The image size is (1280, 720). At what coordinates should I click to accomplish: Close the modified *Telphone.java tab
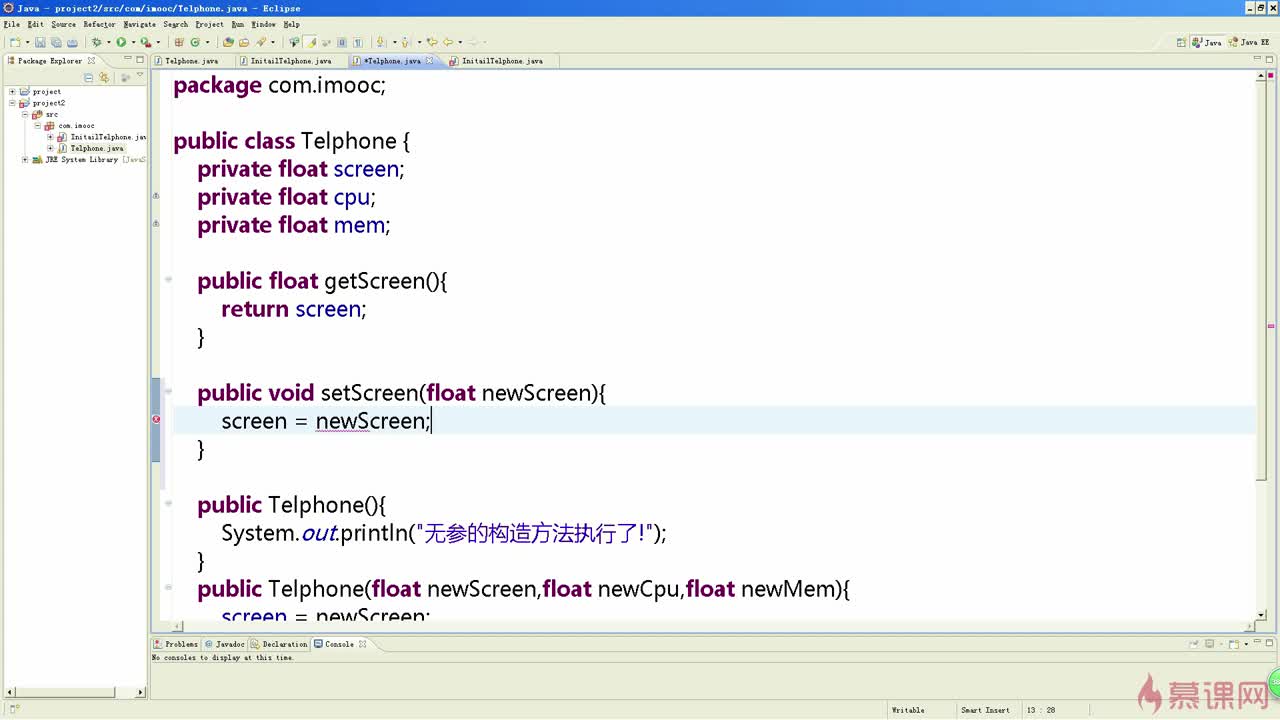coord(430,61)
